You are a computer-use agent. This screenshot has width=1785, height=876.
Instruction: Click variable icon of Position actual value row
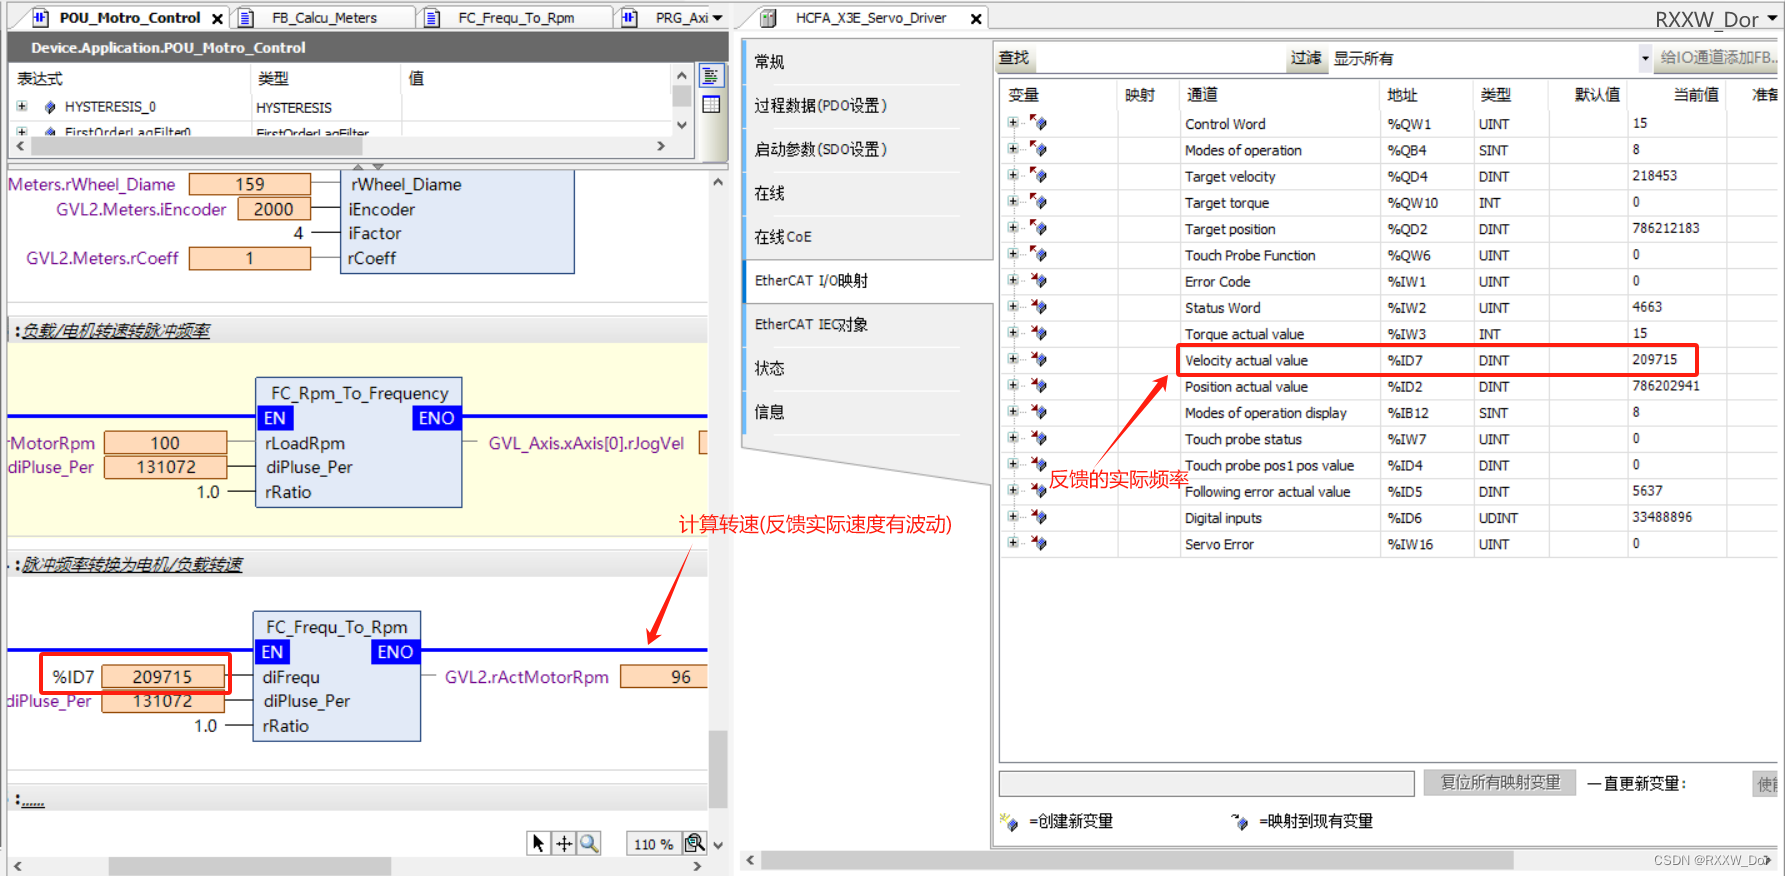[1038, 386]
